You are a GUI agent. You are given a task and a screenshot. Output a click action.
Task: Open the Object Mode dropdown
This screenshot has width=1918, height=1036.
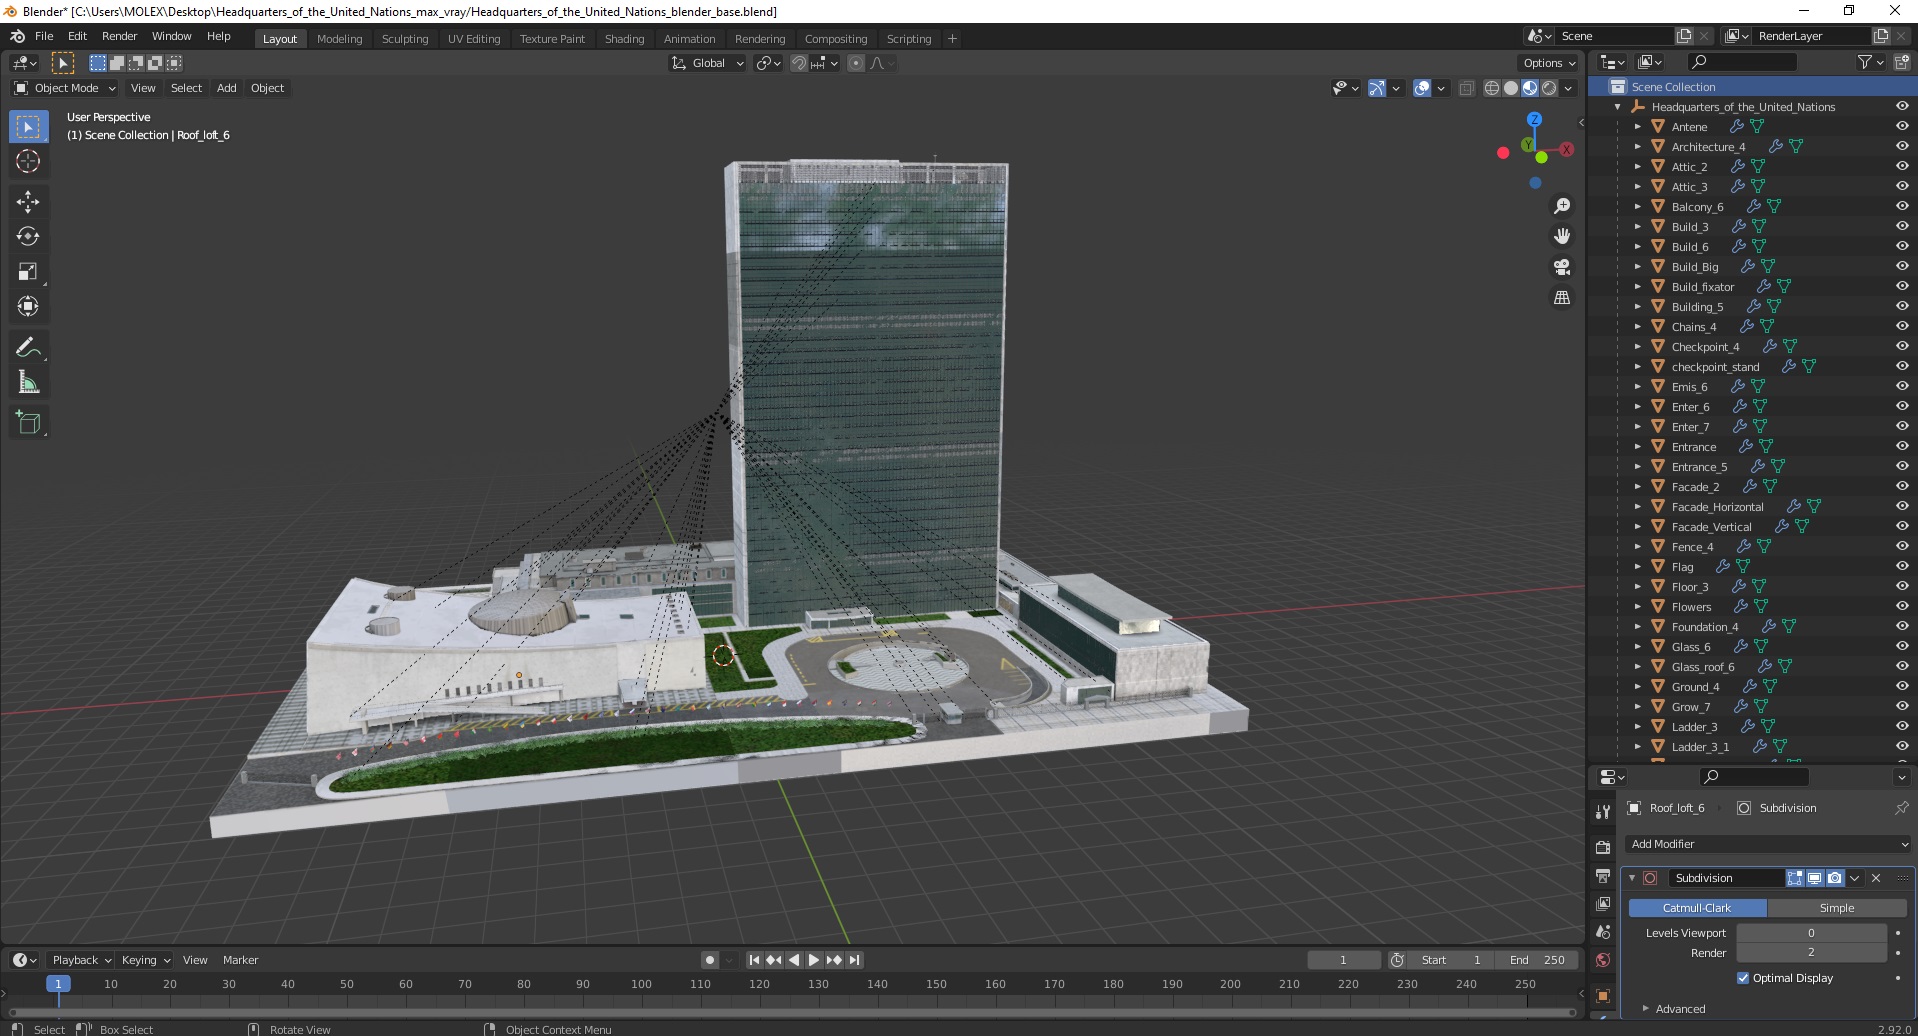[65, 88]
